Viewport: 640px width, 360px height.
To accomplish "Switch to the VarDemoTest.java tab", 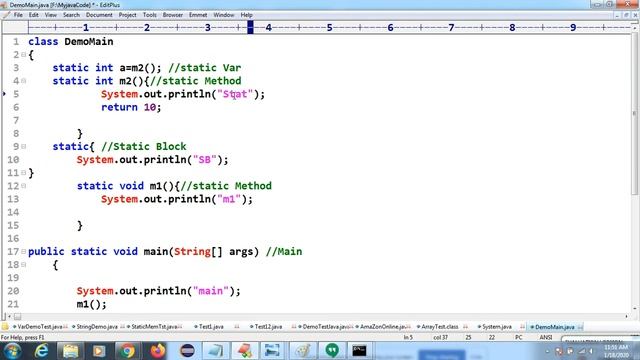I will pyautogui.click(x=40, y=327).
